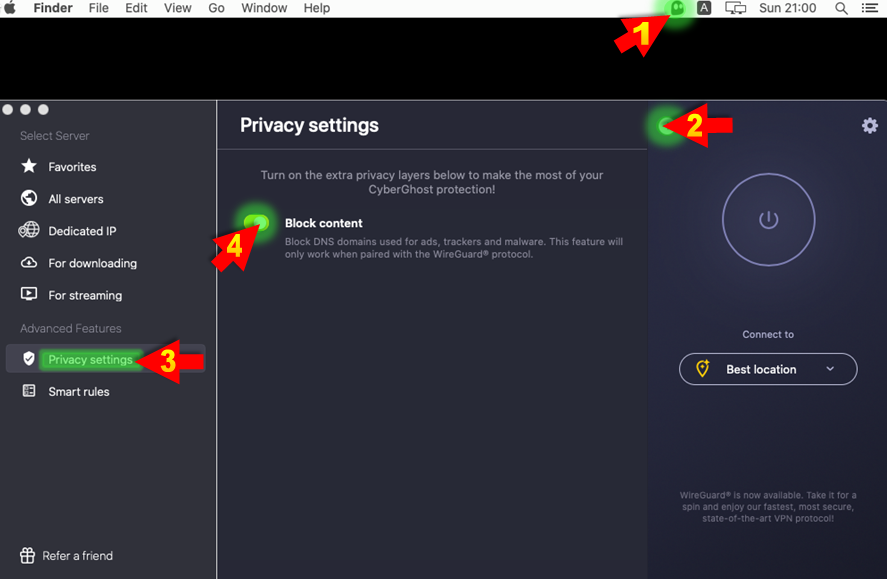
Task: Open the View menu
Action: 178,8
